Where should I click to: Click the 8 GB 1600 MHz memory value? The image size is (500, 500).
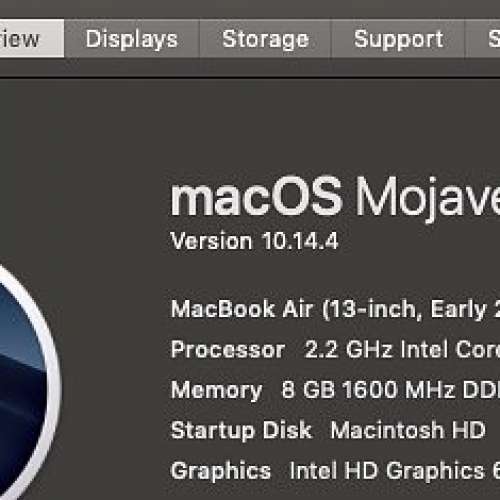pos(390,389)
